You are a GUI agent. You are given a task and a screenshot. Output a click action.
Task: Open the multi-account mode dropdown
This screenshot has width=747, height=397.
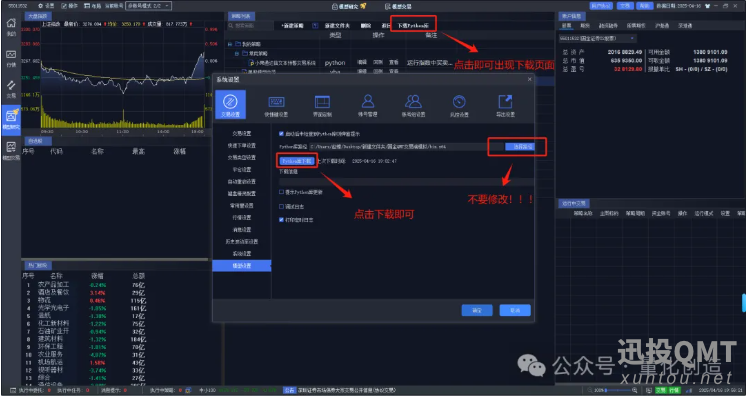click(149, 6)
